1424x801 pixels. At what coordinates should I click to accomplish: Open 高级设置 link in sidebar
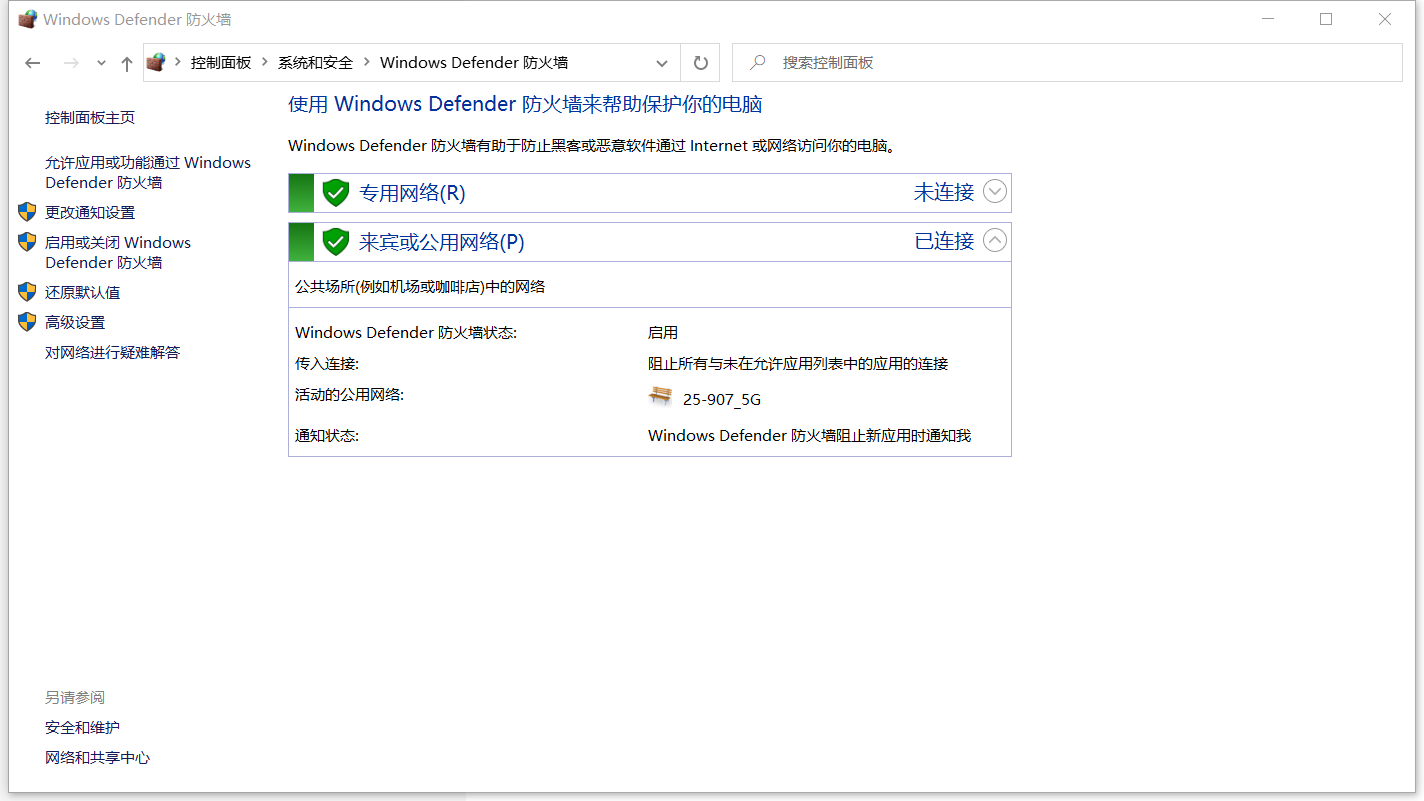pos(75,322)
